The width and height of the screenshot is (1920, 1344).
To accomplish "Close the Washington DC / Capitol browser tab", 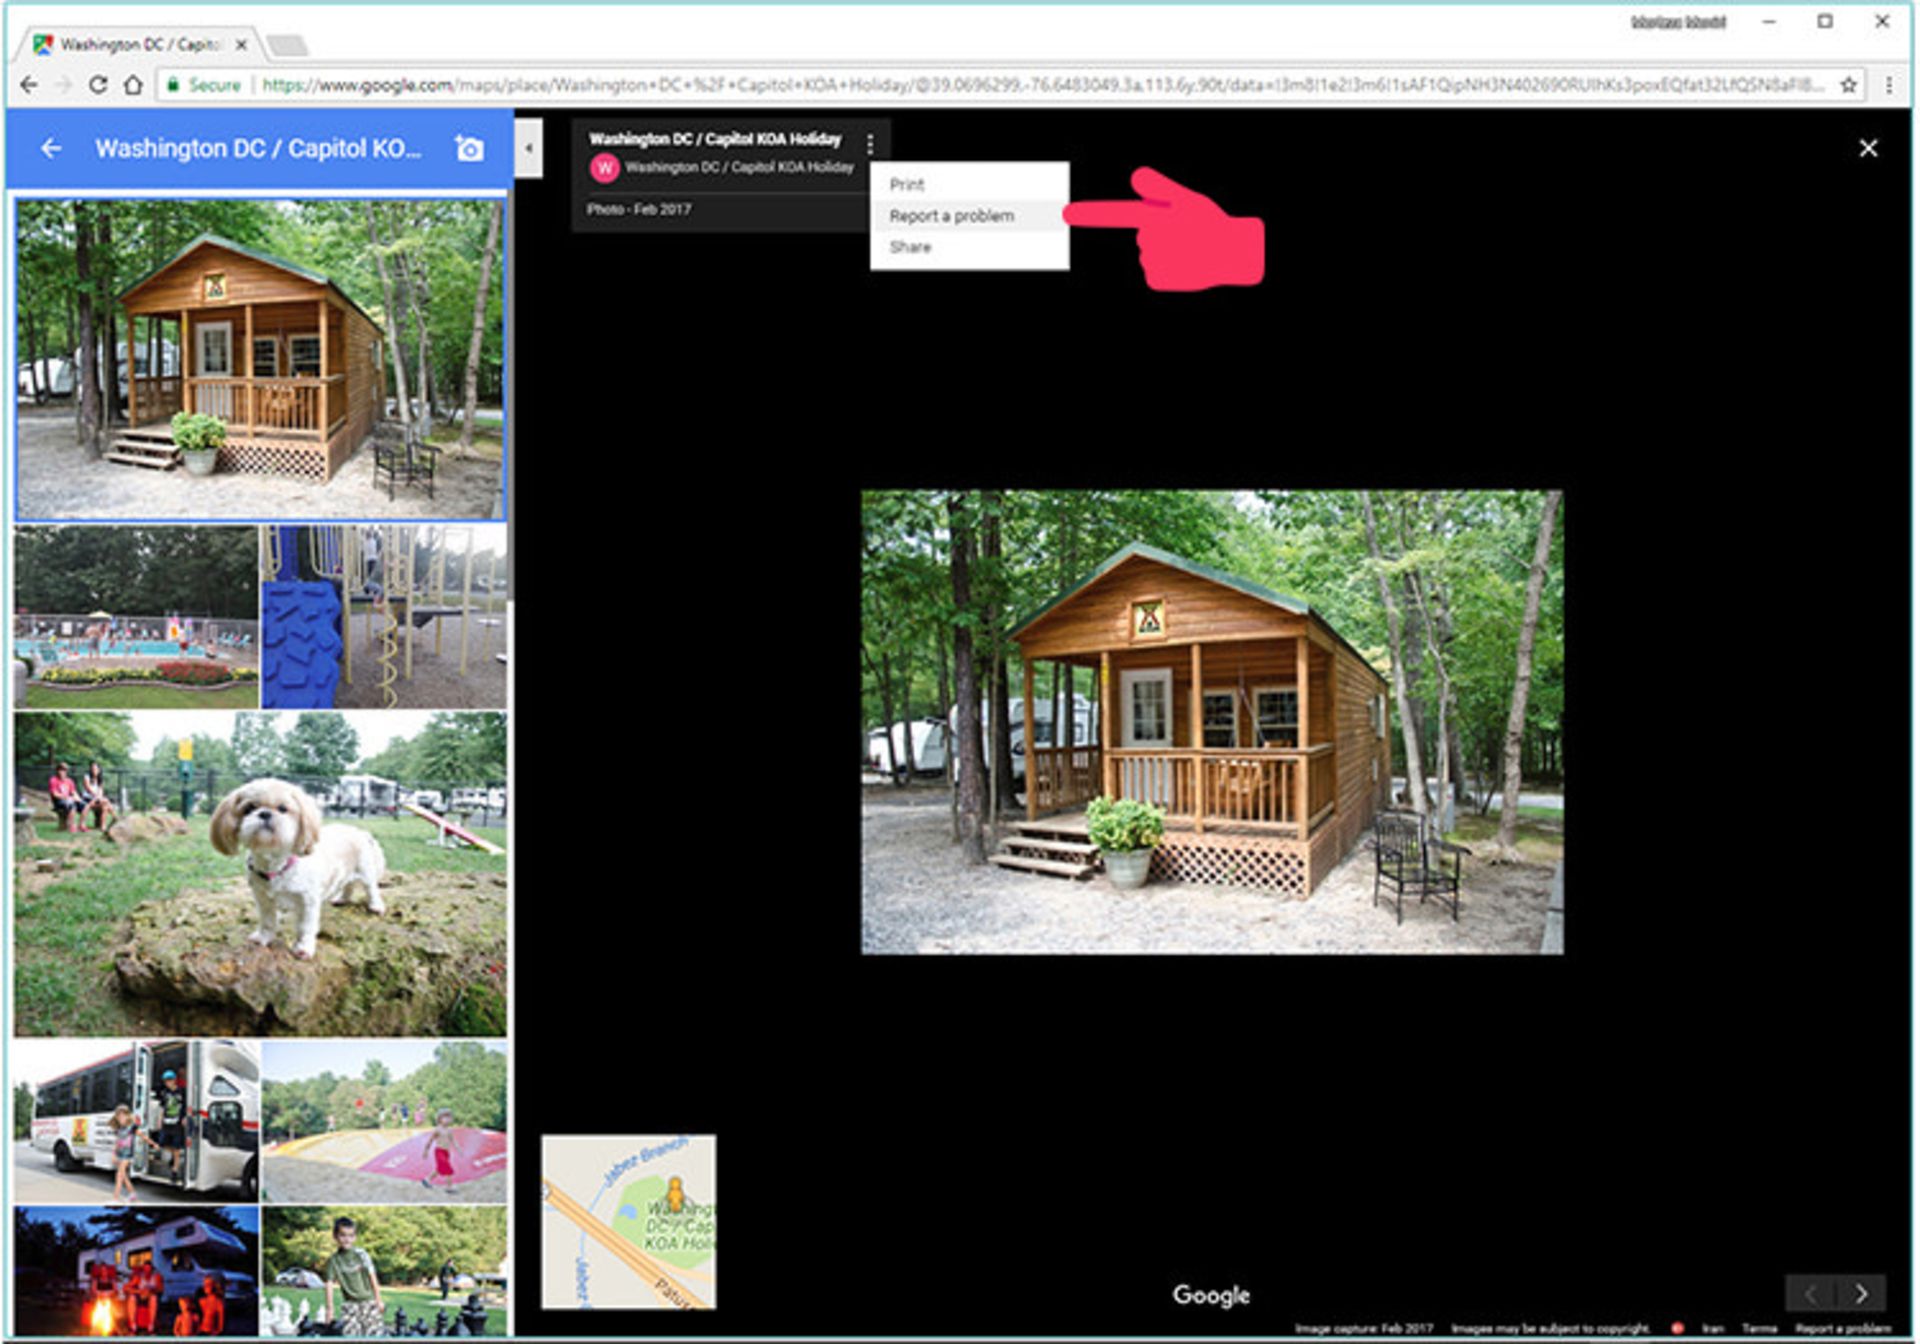I will [241, 44].
